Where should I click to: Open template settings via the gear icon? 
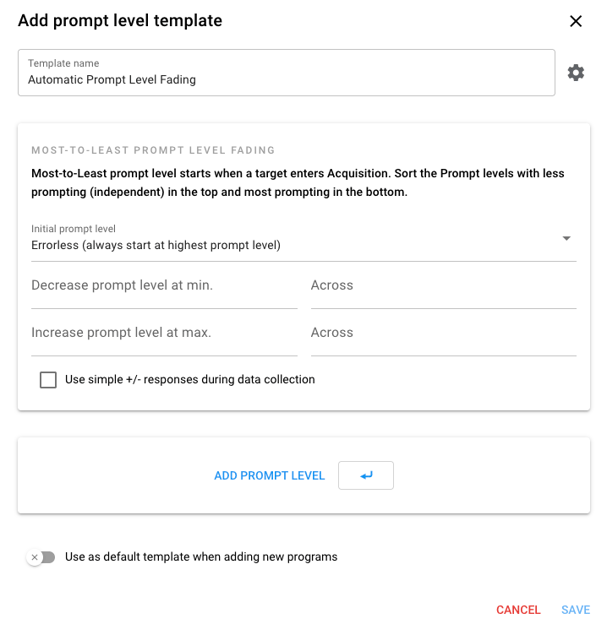[576, 73]
